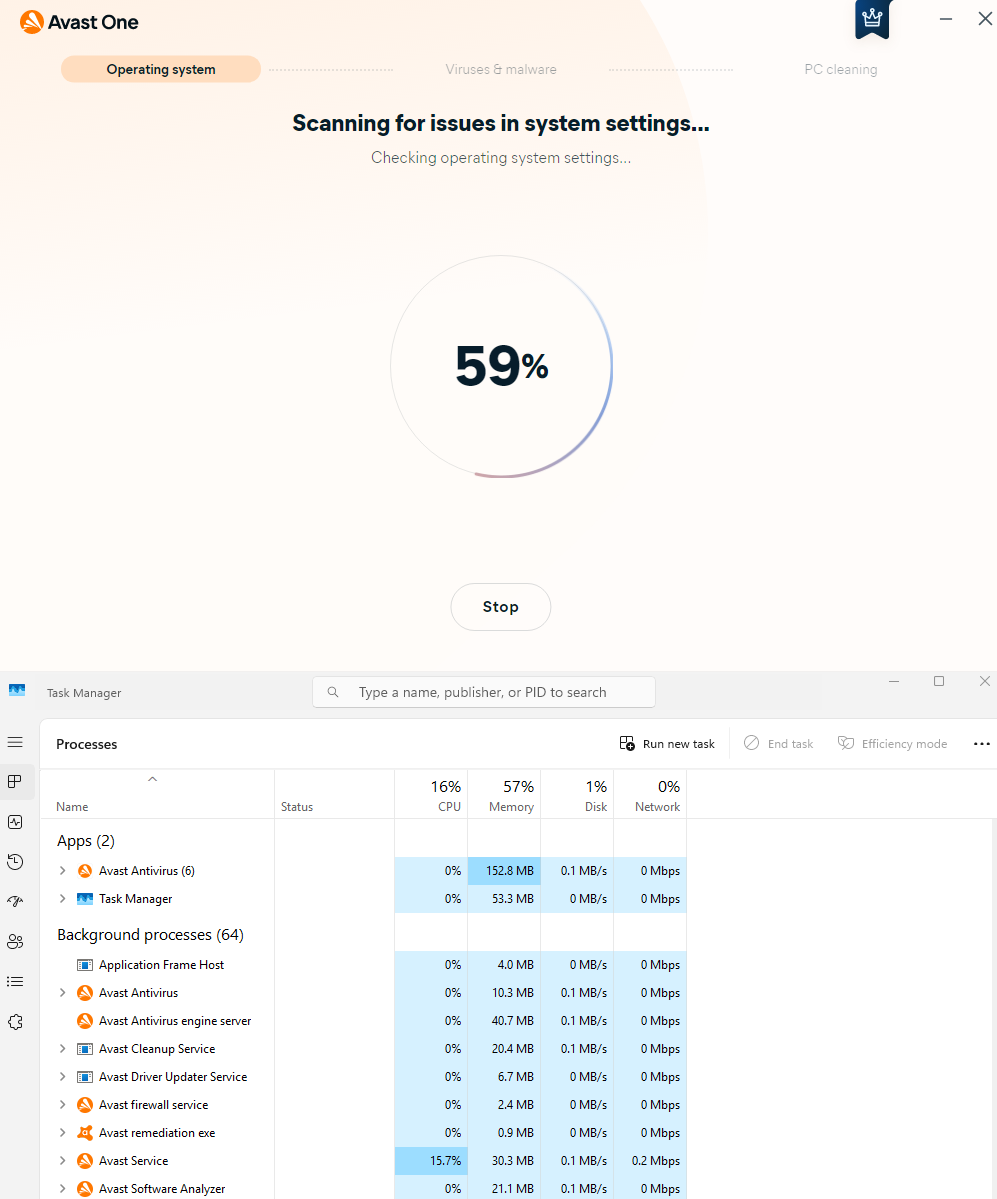Open the Details page sidebar icon
Screen dimensions: 997x1199
(x=15, y=982)
